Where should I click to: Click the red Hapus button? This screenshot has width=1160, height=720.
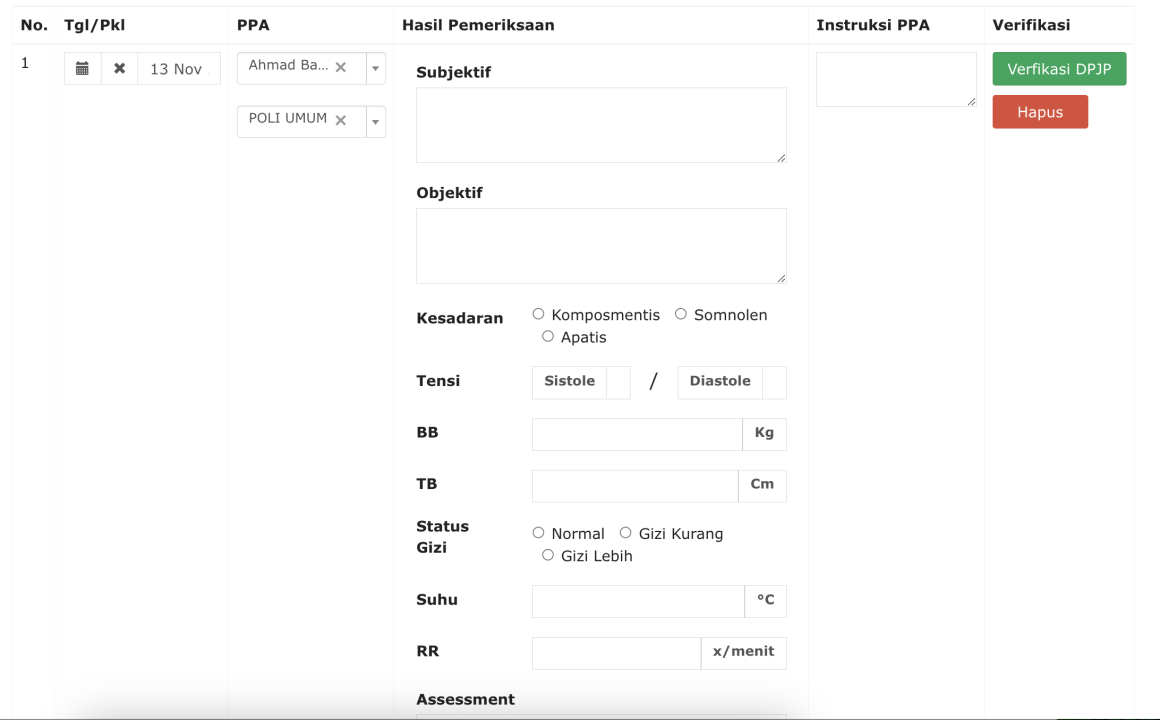click(1040, 112)
